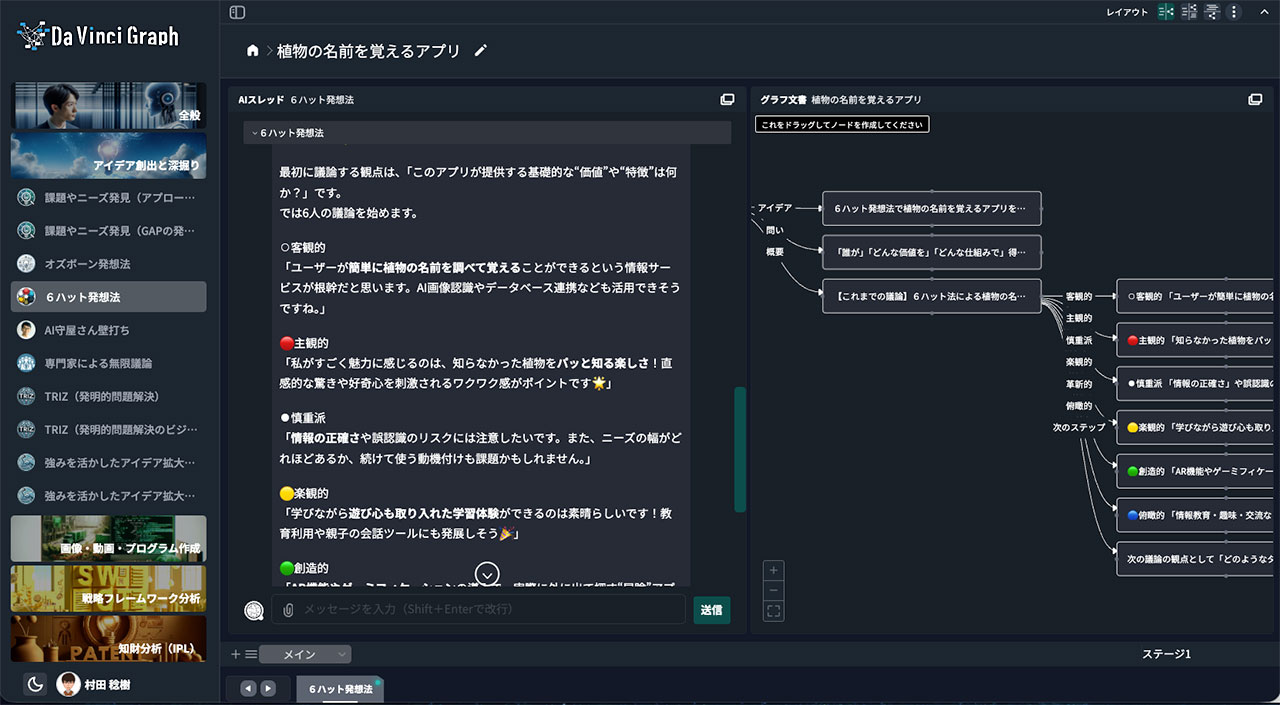Pop out the AIスレッド panel window icon

point(727,100)
